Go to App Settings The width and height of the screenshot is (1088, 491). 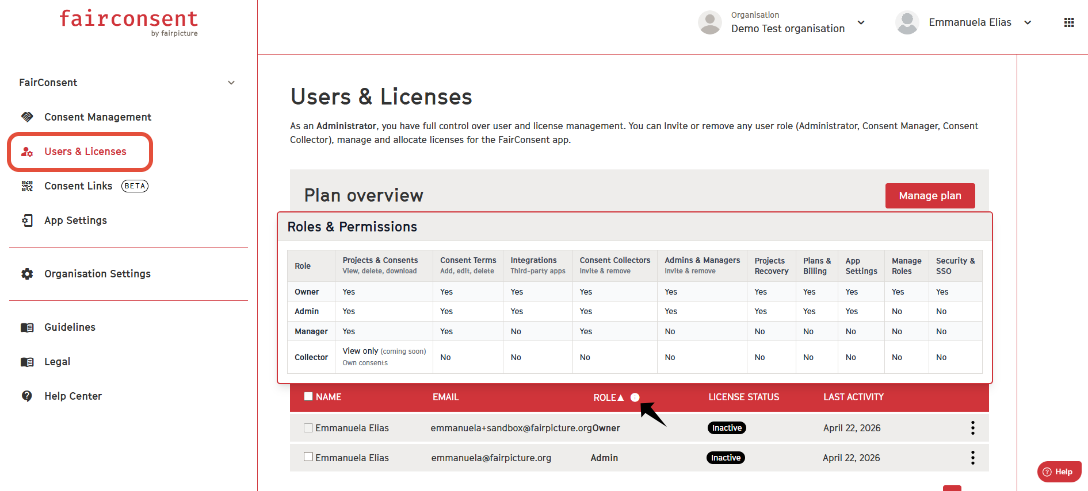pos(76,221)
